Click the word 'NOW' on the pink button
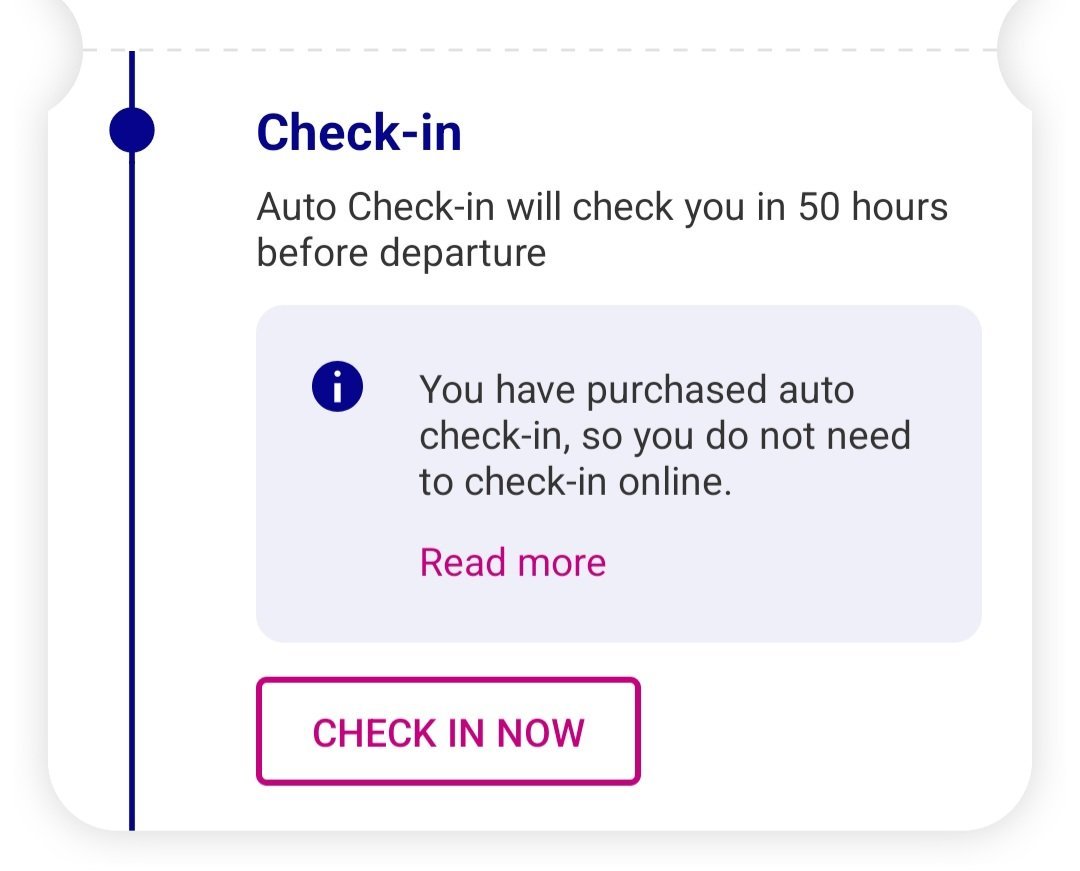This screenshot has height=871, width=1080. pyautogui.click(x=541, y=733)
